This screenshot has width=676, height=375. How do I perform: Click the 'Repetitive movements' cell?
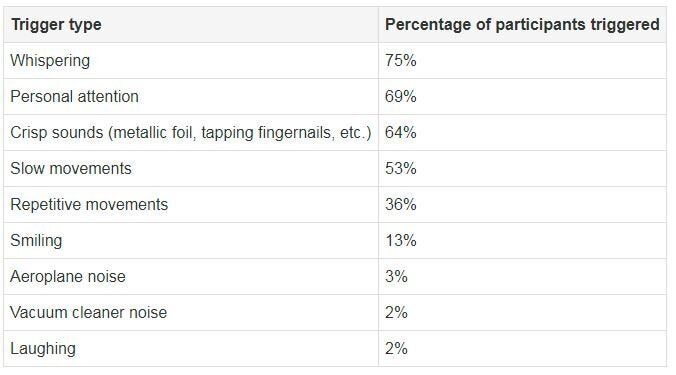(191, 204)
